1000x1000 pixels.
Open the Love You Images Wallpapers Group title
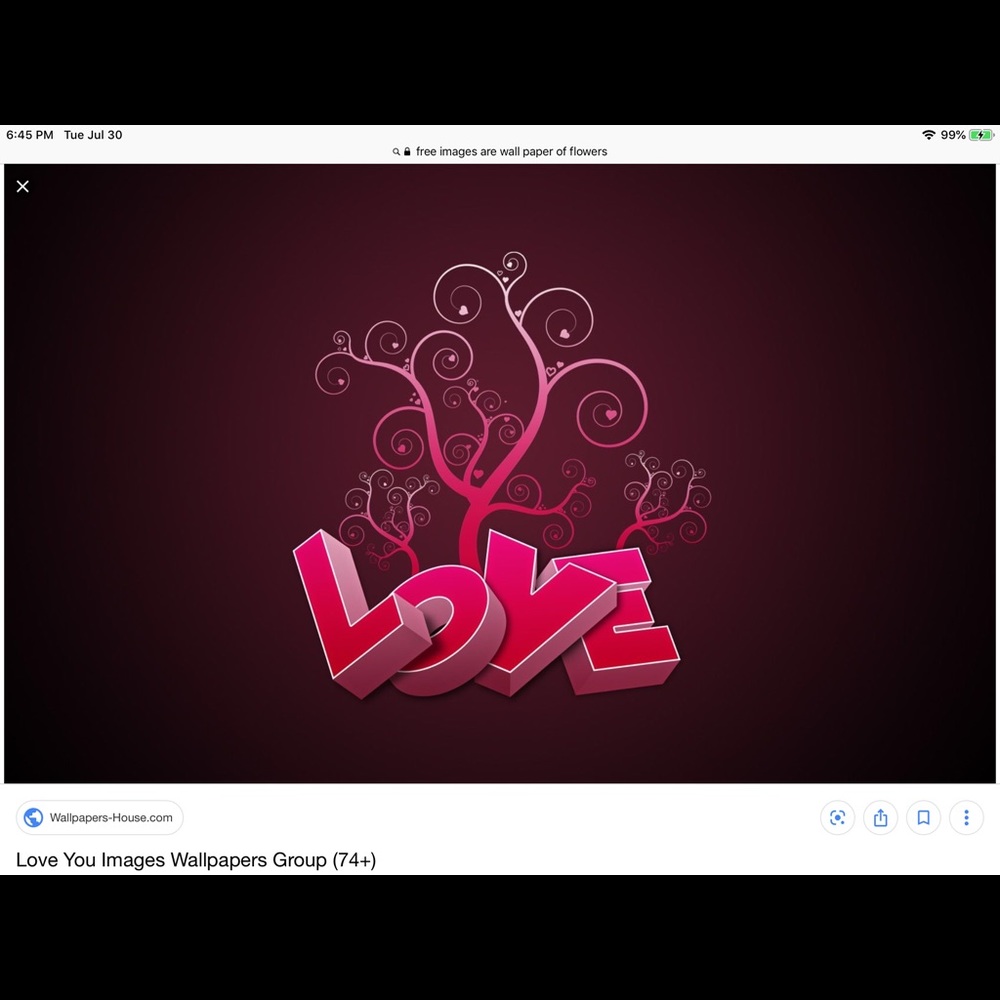(x=196, y=860)
